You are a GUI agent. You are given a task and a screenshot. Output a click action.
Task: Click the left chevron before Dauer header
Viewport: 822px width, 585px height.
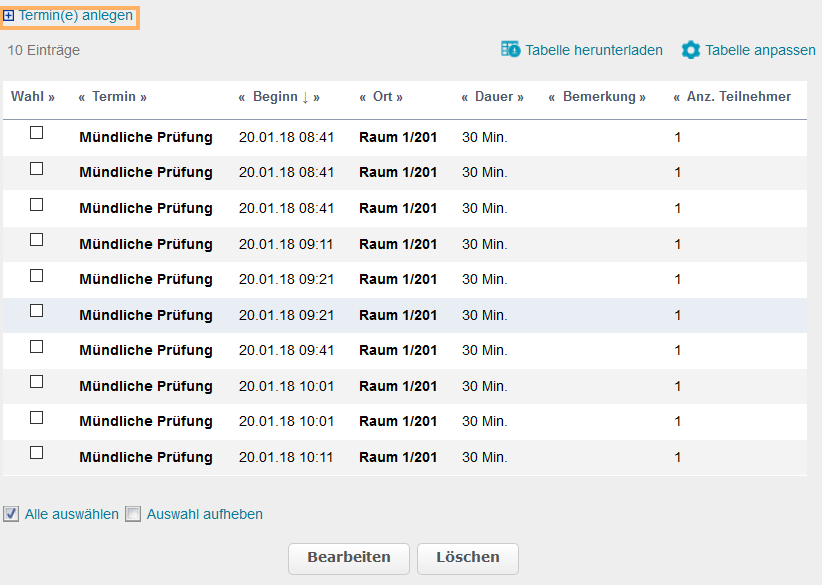click(x=465, y=97)
